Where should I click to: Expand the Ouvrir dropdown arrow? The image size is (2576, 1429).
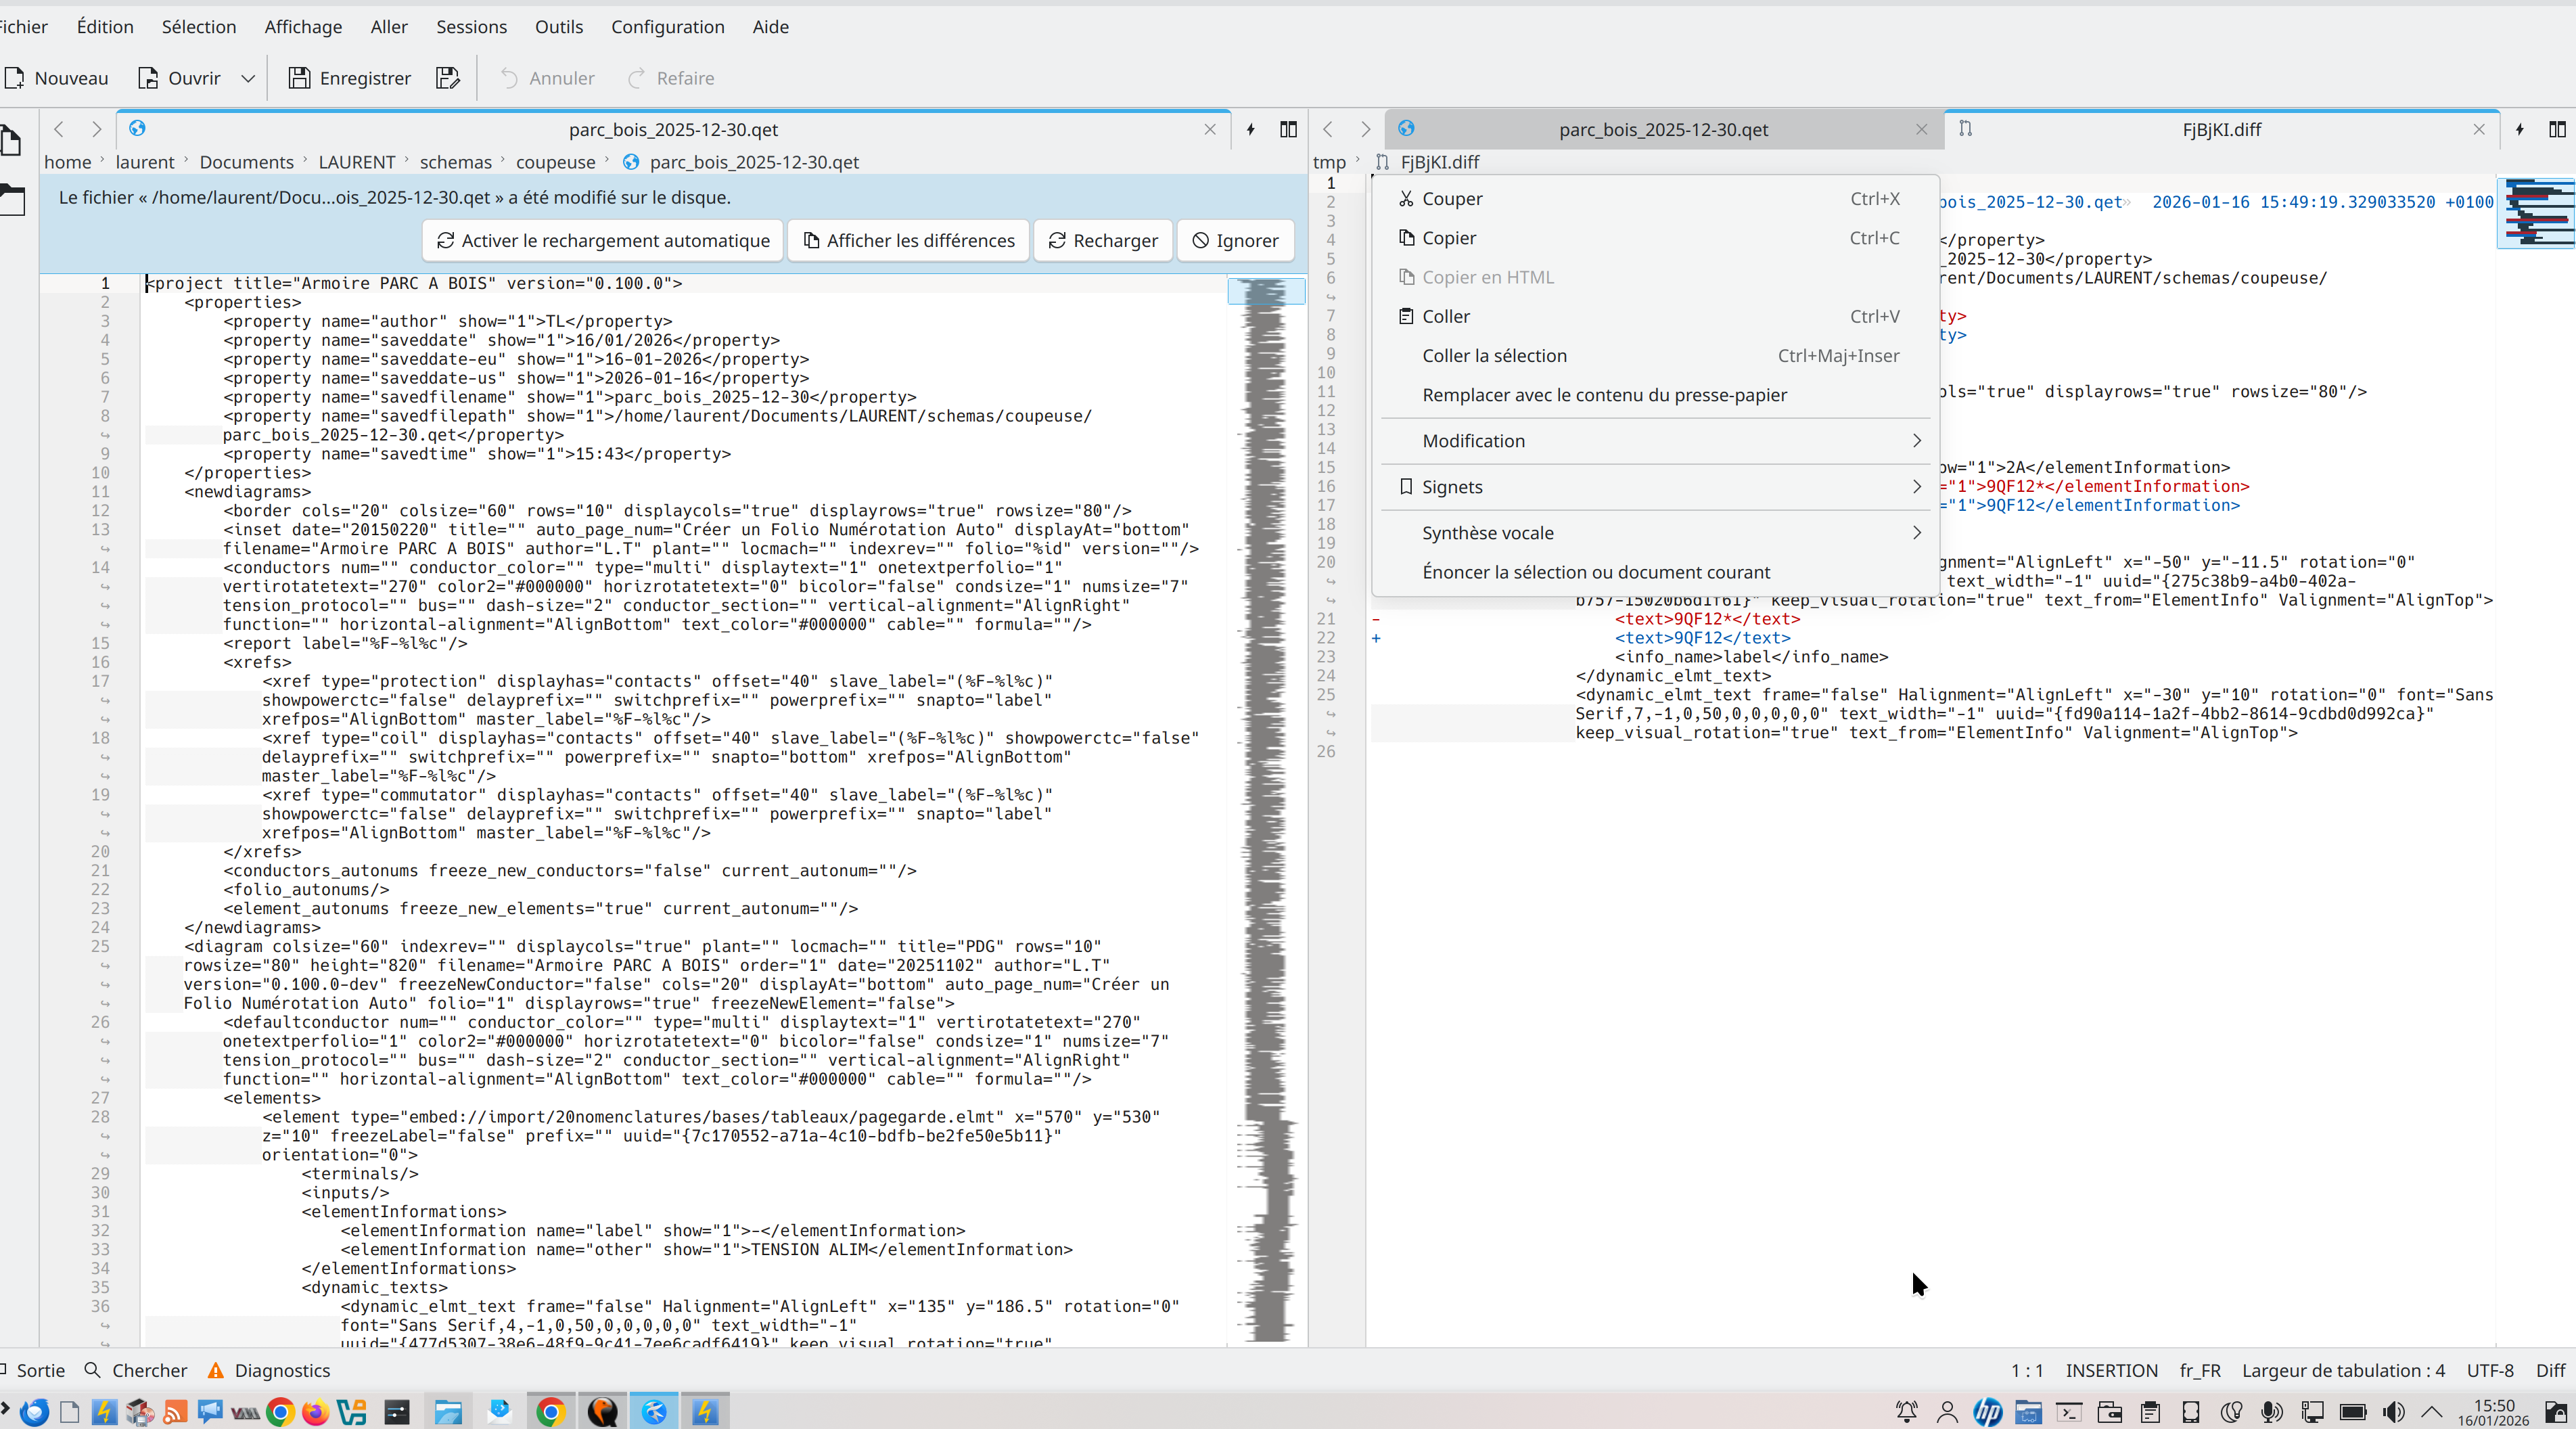pos(247,78)
